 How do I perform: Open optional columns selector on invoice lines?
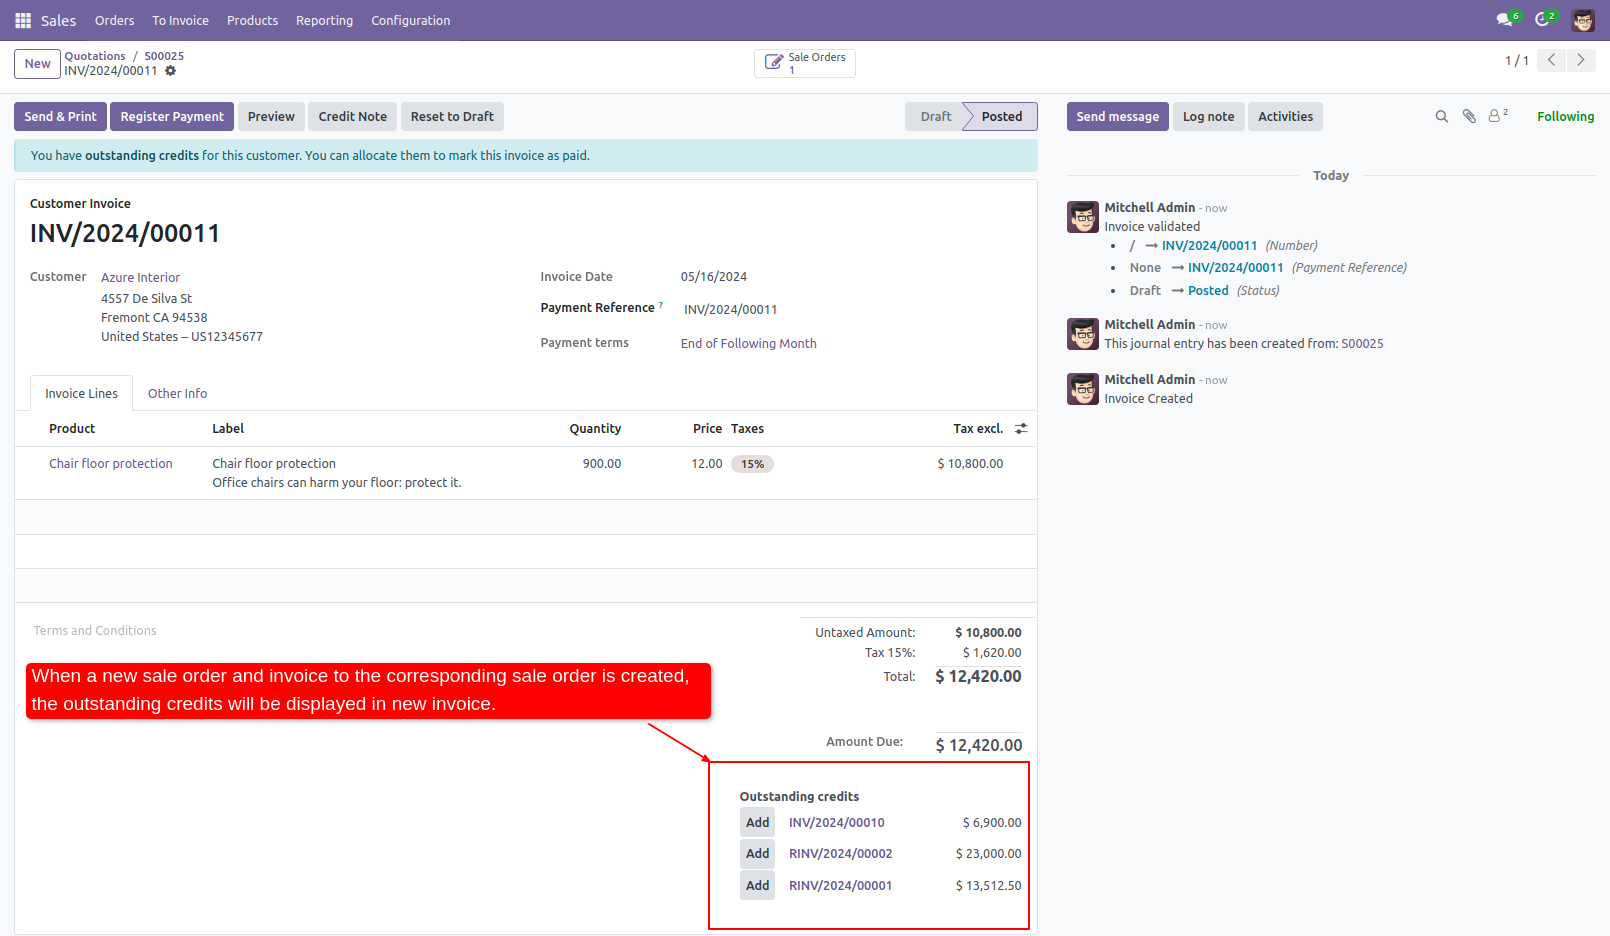click(x=1021, y=428)
